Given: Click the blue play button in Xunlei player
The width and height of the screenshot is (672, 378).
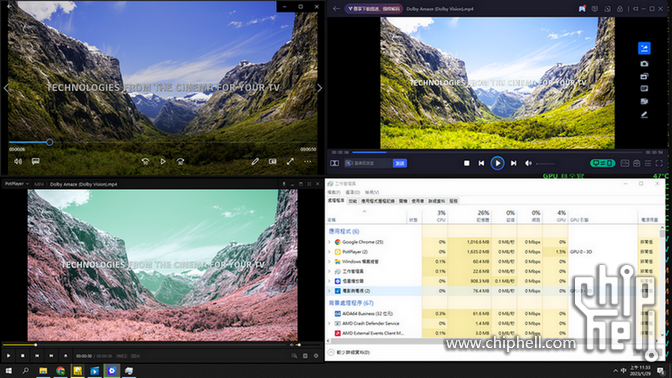Looking at the screenshot, I should coord(497,163).
